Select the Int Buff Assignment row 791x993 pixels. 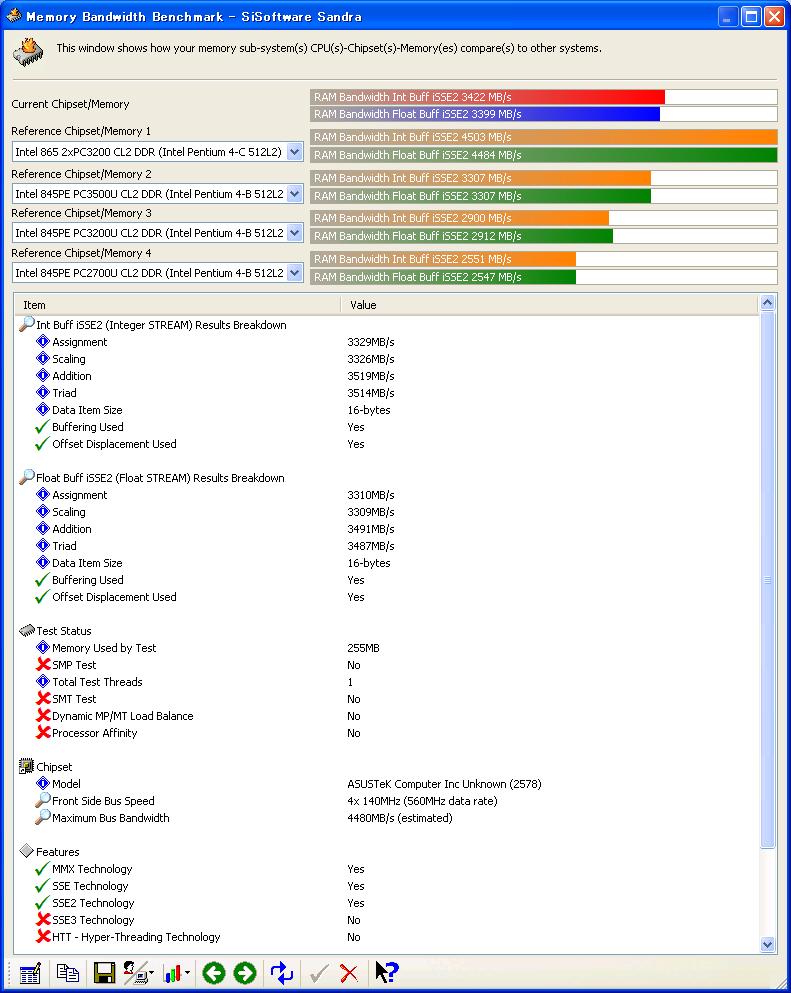pyautogui.click(x=386, y=342)
